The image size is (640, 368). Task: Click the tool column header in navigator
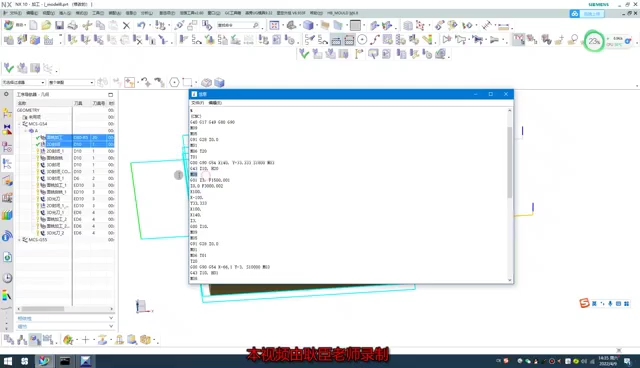[x=78, y=103]
